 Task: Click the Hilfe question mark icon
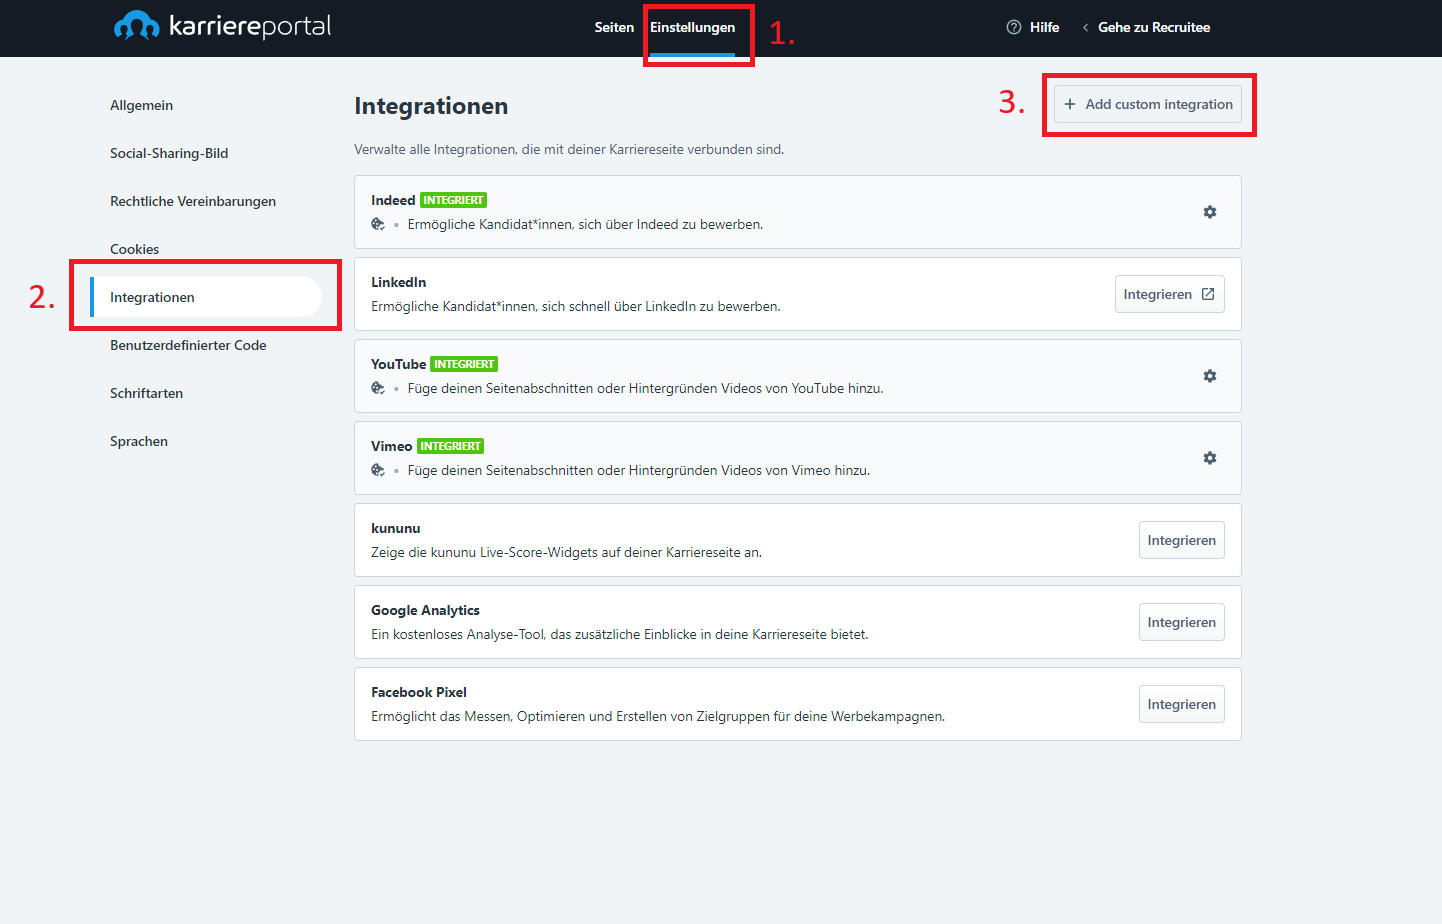tap(1013, 28)
